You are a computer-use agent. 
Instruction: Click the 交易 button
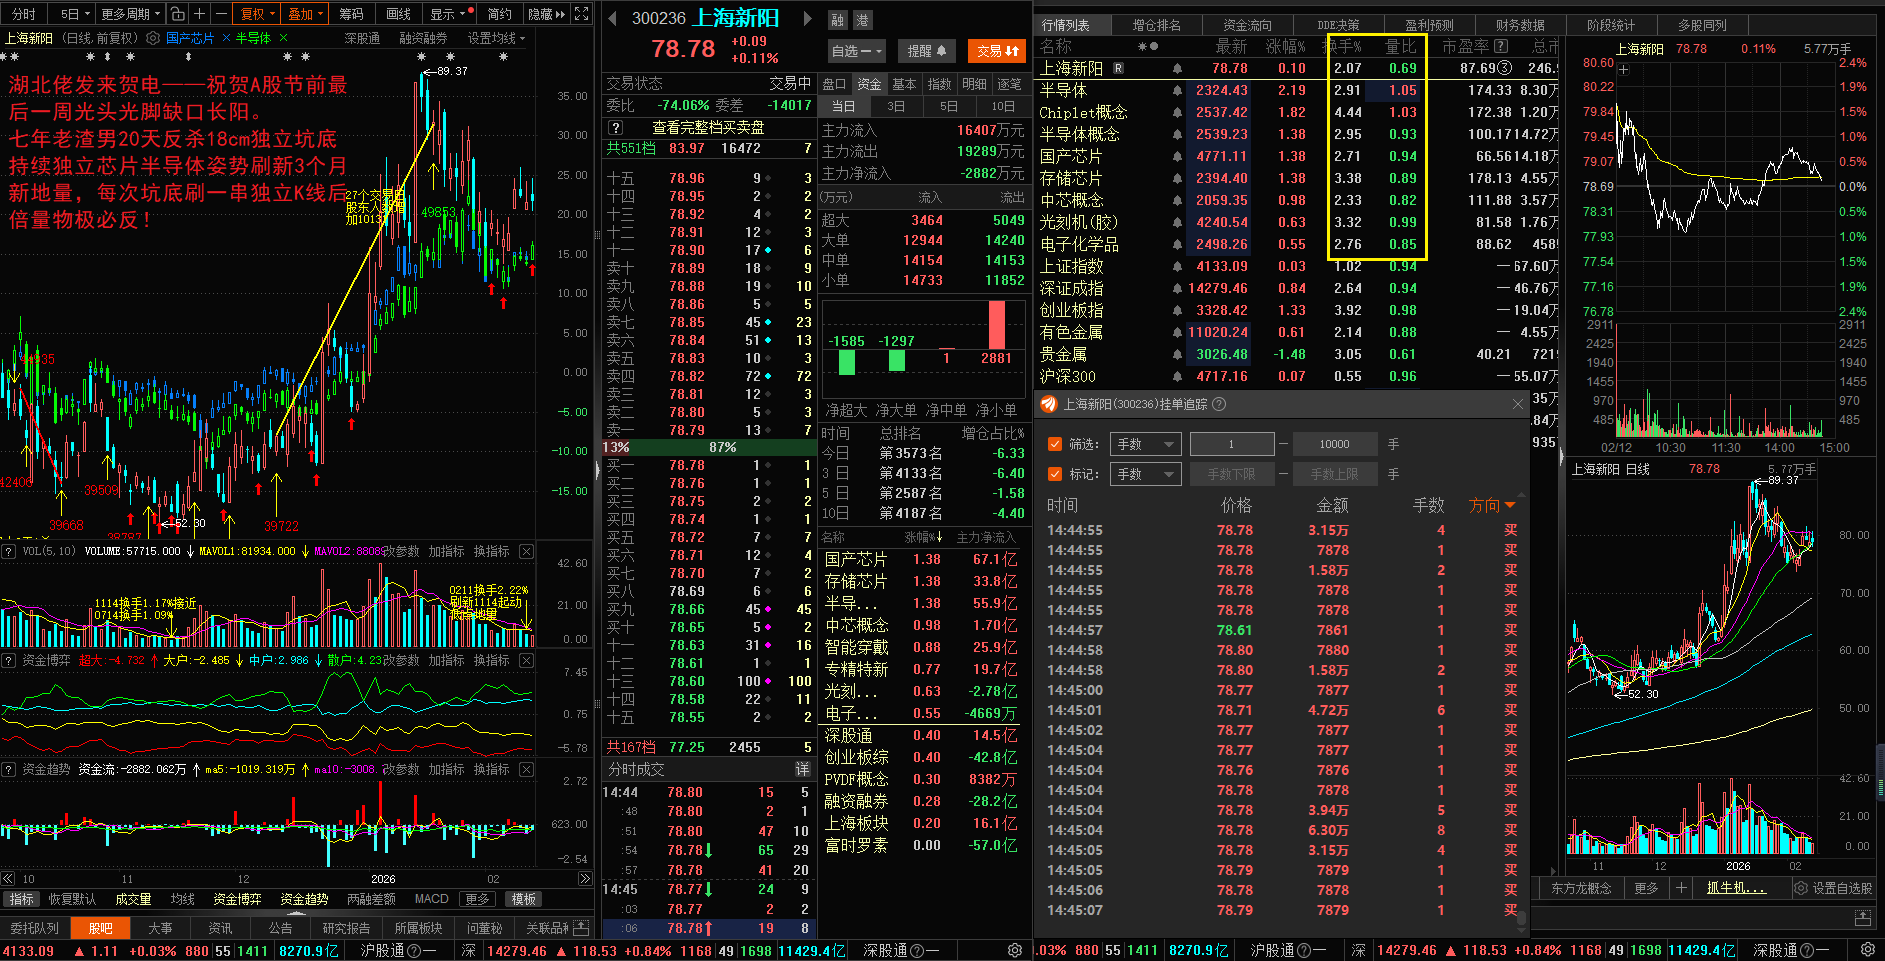pos(998,51)
